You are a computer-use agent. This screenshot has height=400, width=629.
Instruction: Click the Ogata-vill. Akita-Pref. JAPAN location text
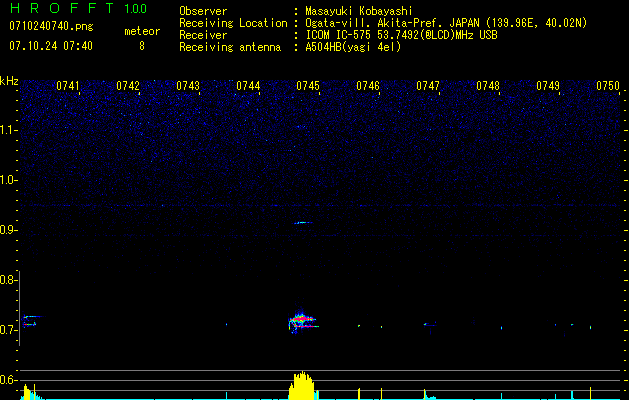coord(446,23)
